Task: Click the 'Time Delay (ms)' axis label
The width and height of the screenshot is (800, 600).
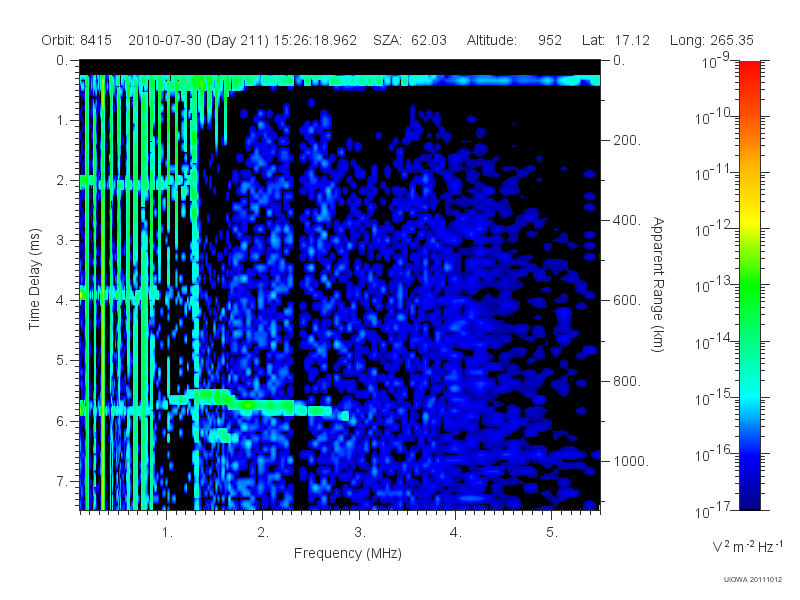Action: pyautogui.click(x=34, y=279)
